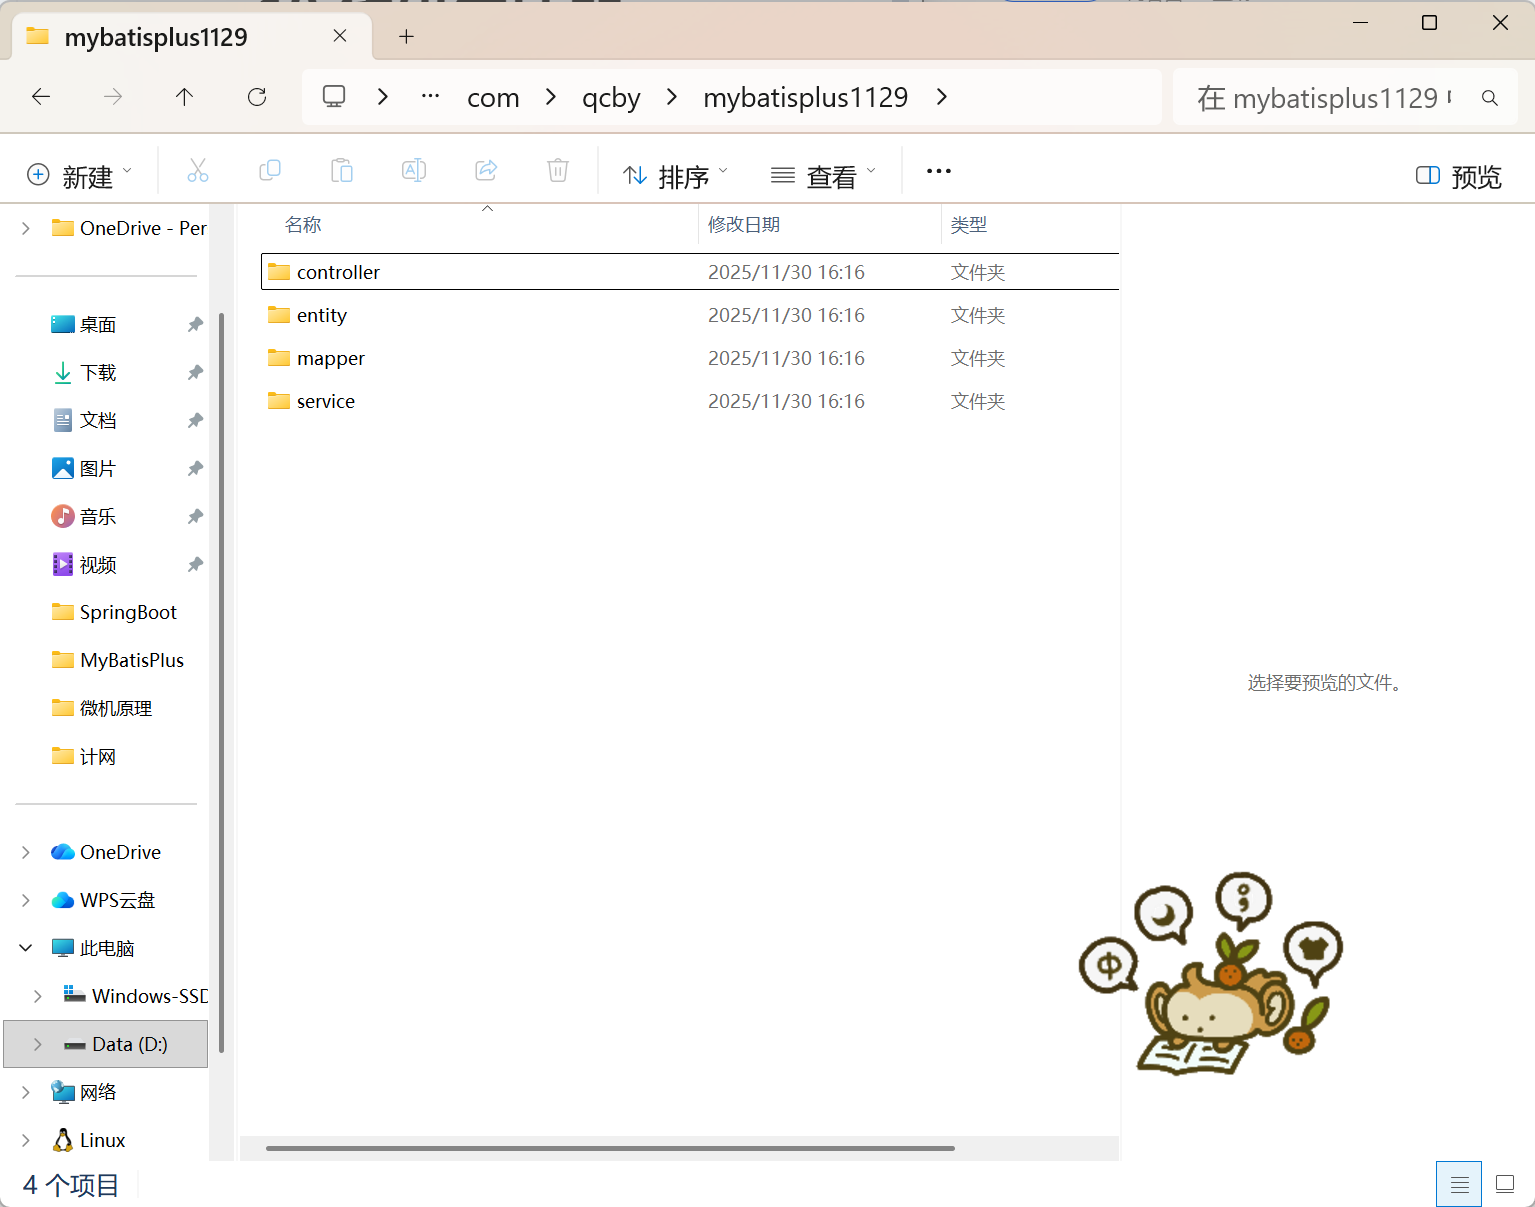This screenshot has height=1207, width=1535.
Task: Expand the 网络 tree node
Action: (x=26, y=1092)
